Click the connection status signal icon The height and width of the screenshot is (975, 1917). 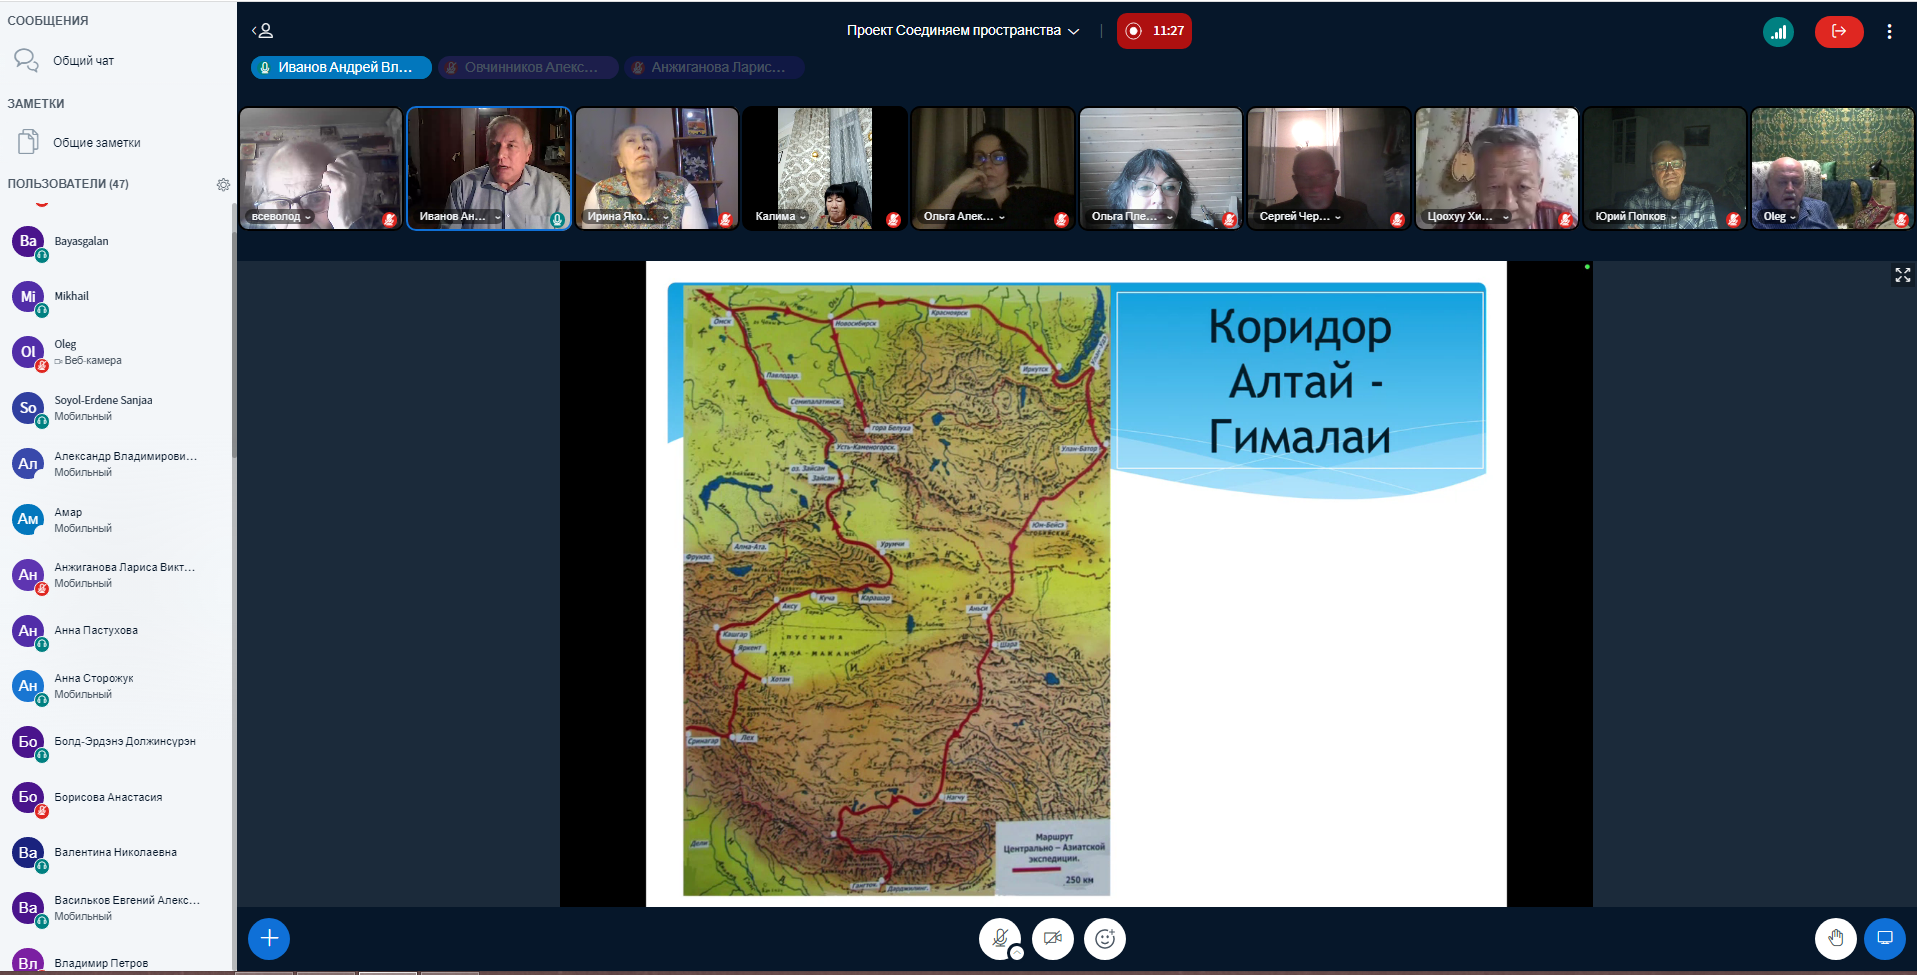tap(1778, 32)
